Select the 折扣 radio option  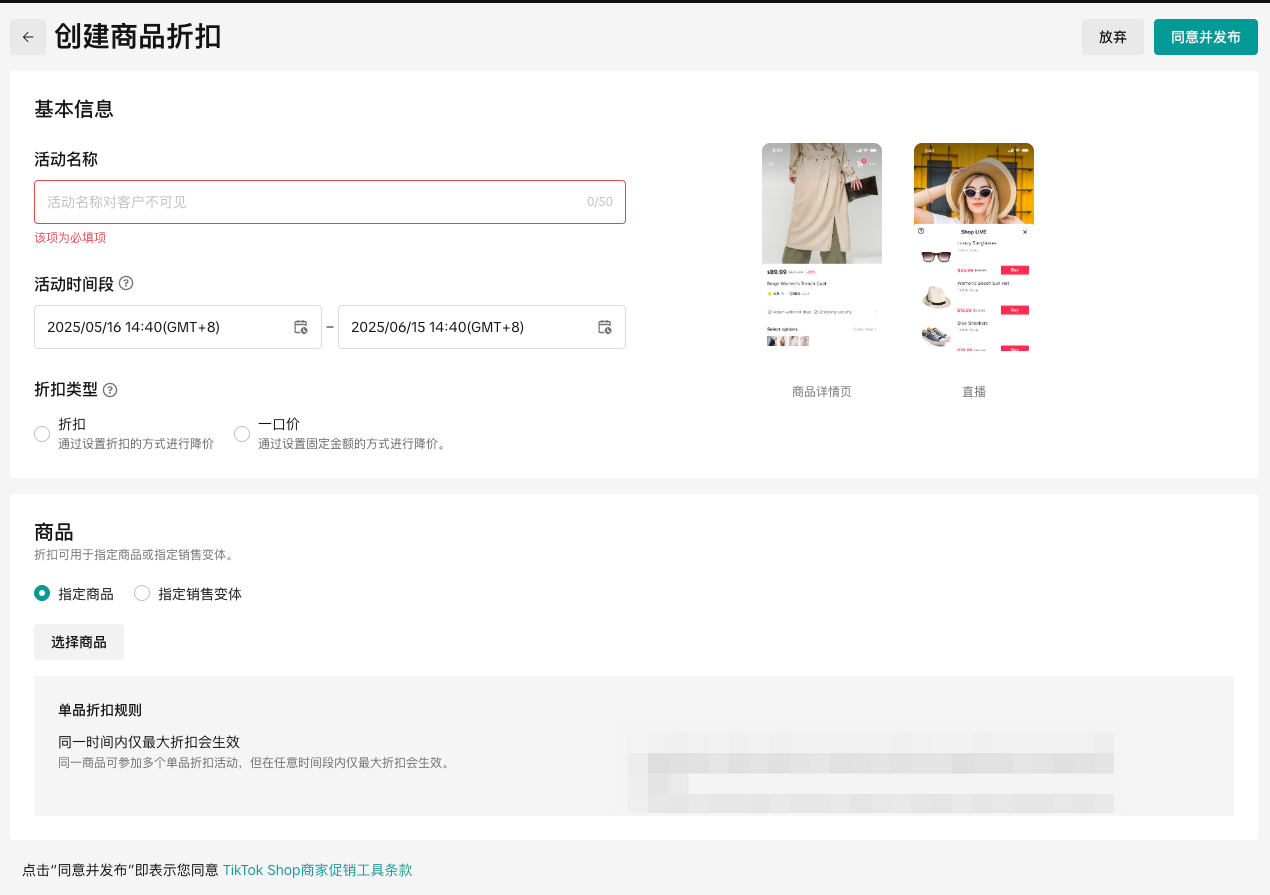pyautogui.click(x=42, y=434)
